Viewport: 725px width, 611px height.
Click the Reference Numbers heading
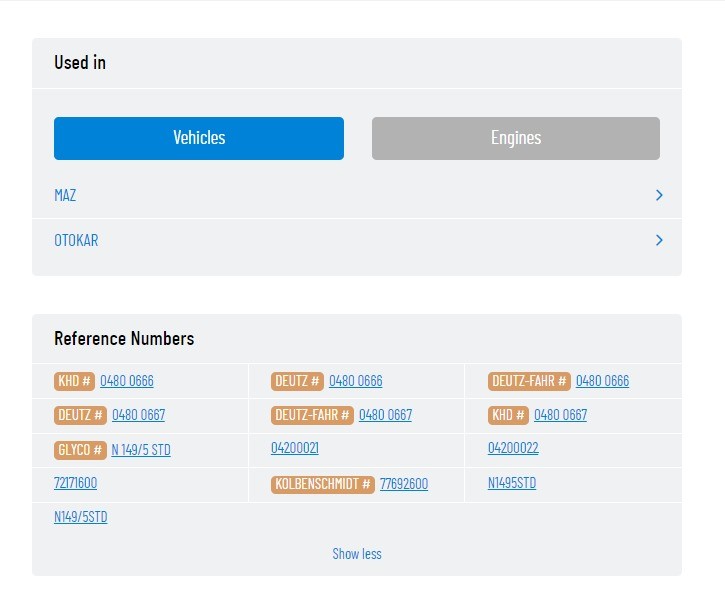click(x=124, y=339)
